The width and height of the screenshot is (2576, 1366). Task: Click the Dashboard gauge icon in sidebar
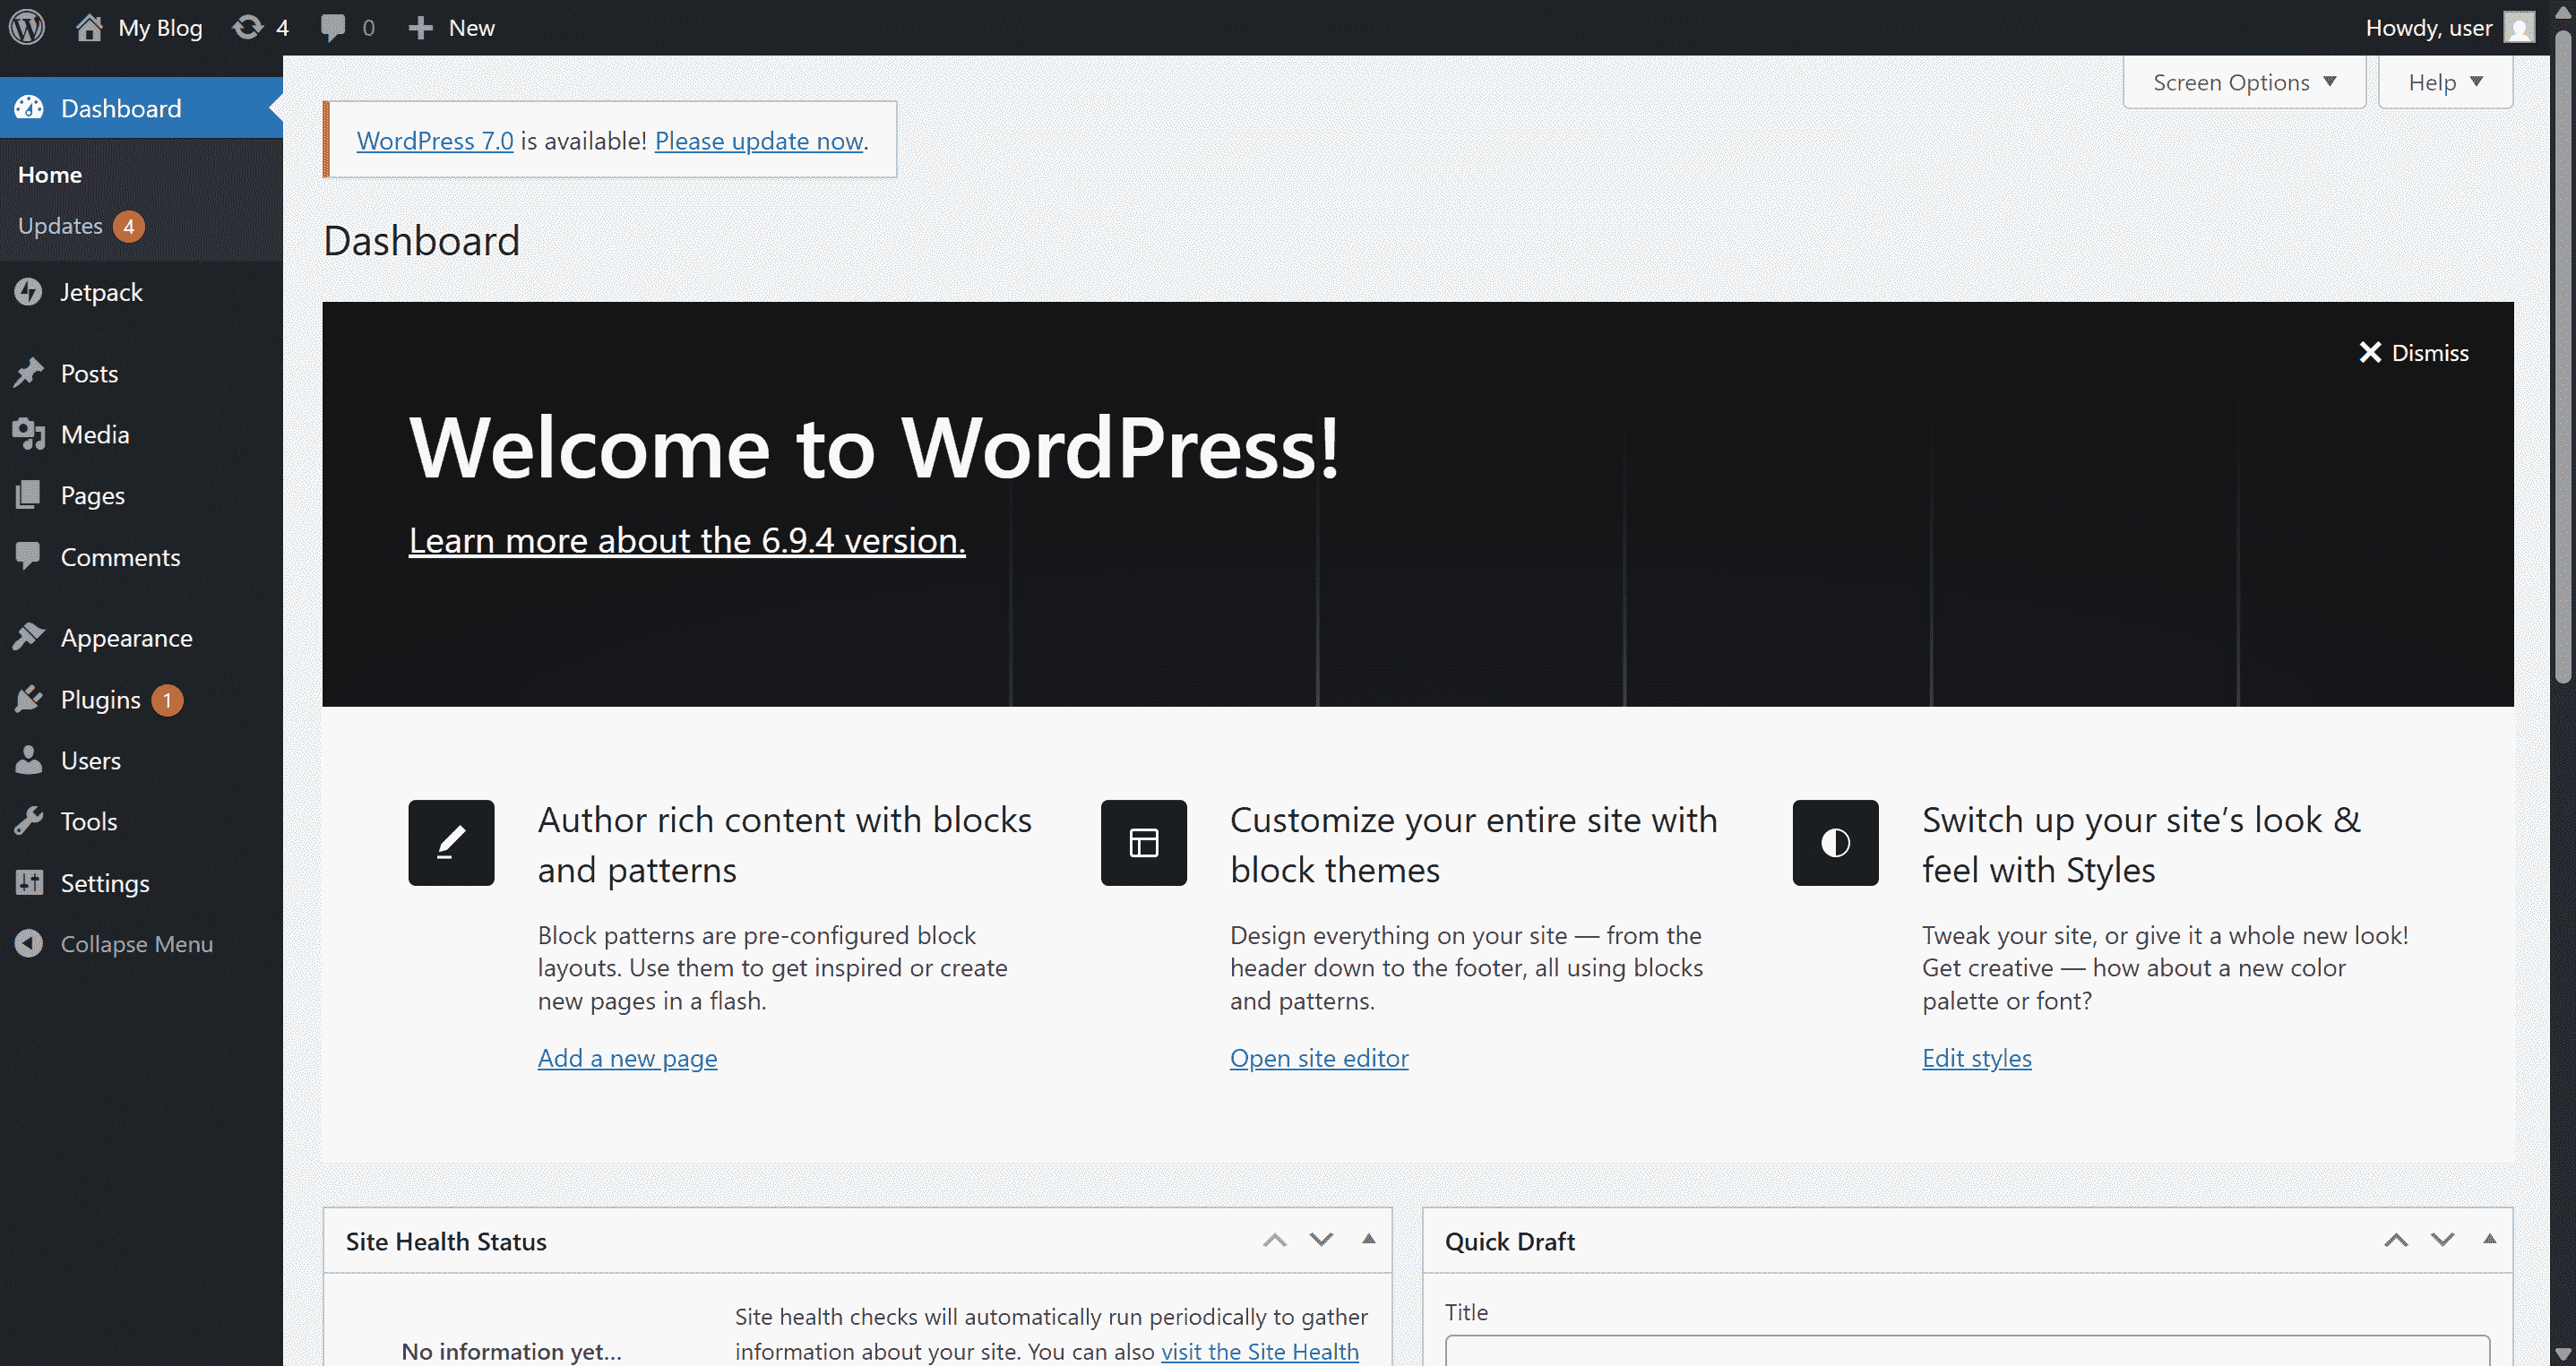[29, 107]
